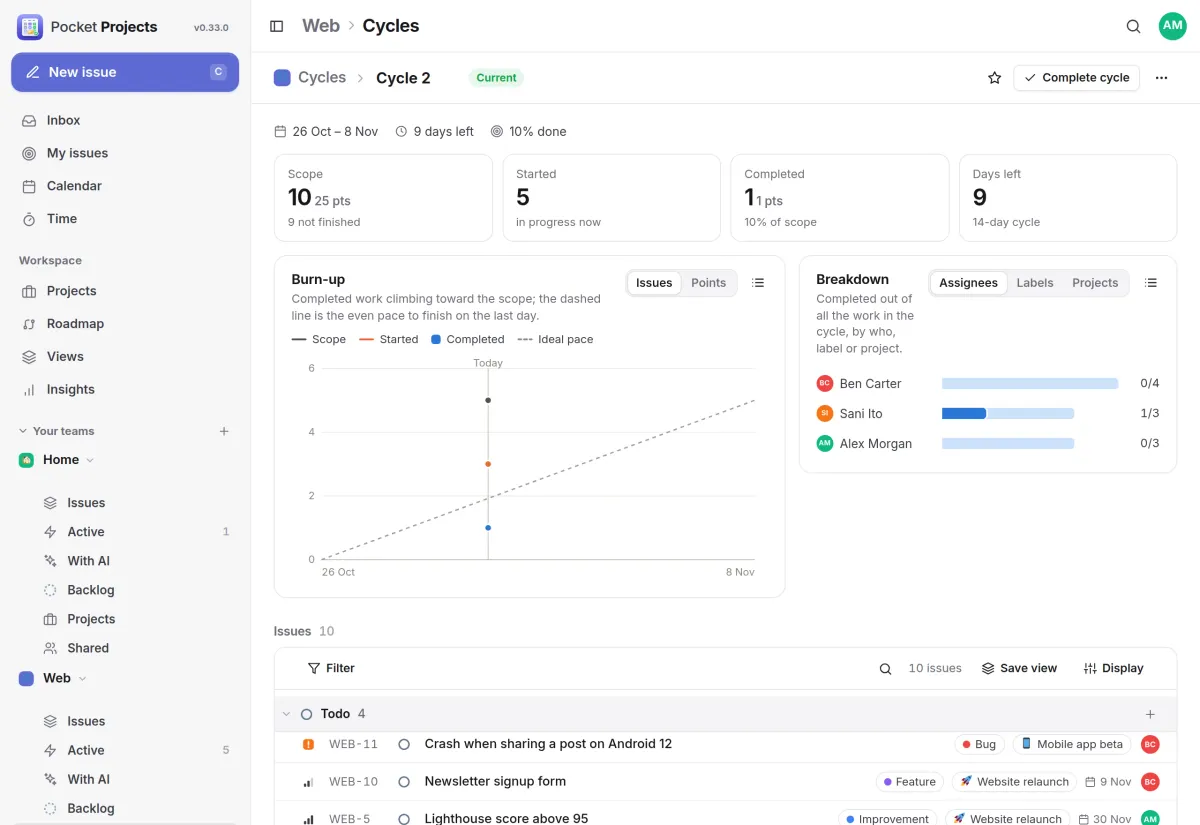Add issue to Todo group
1200x825 pixels.
1150,714
